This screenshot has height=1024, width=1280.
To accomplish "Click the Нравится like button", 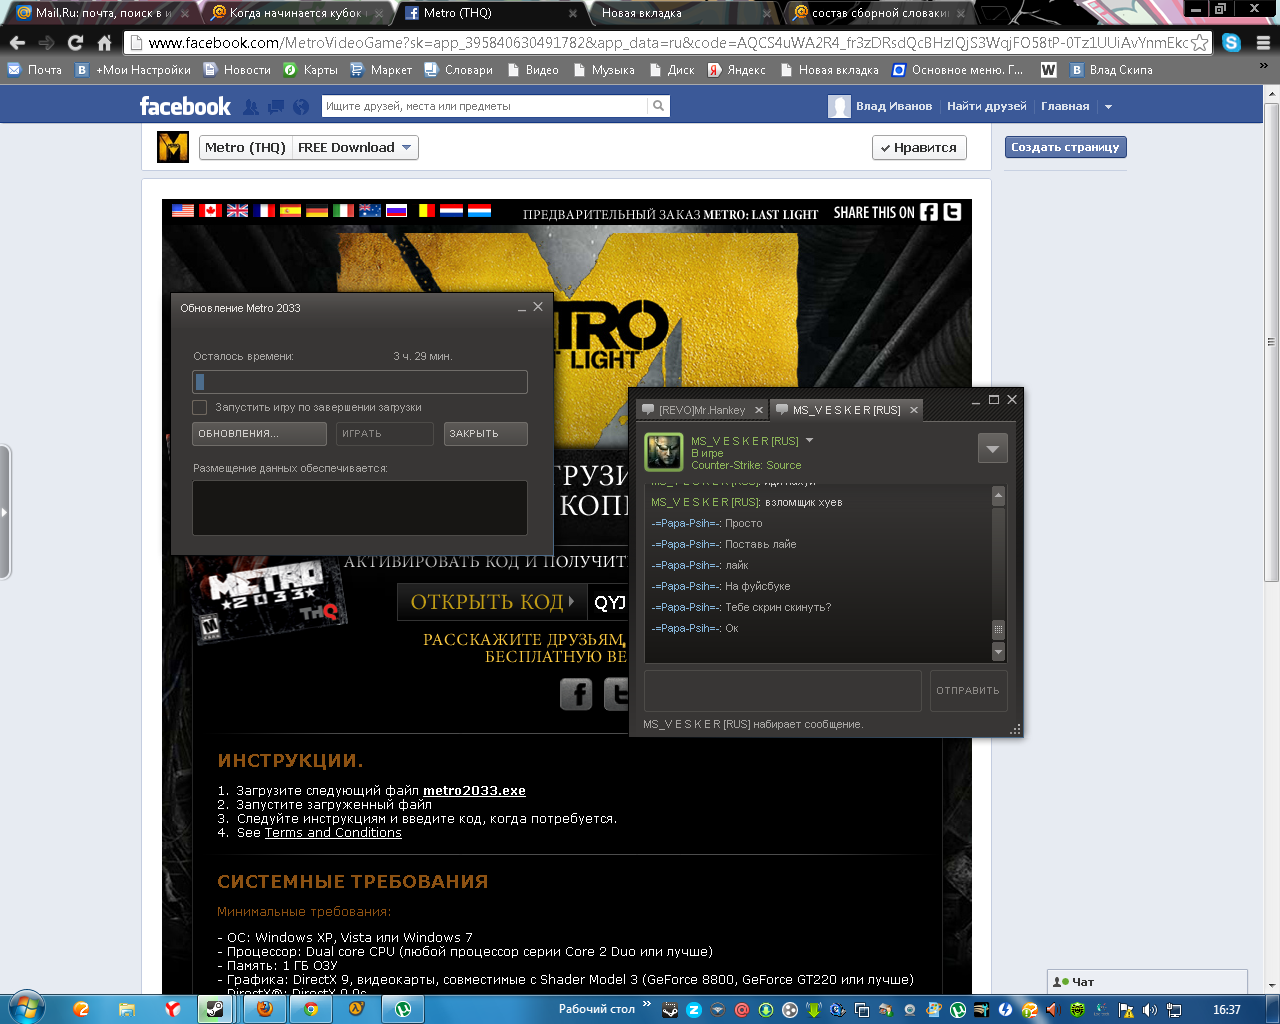I will click(919, 147).
